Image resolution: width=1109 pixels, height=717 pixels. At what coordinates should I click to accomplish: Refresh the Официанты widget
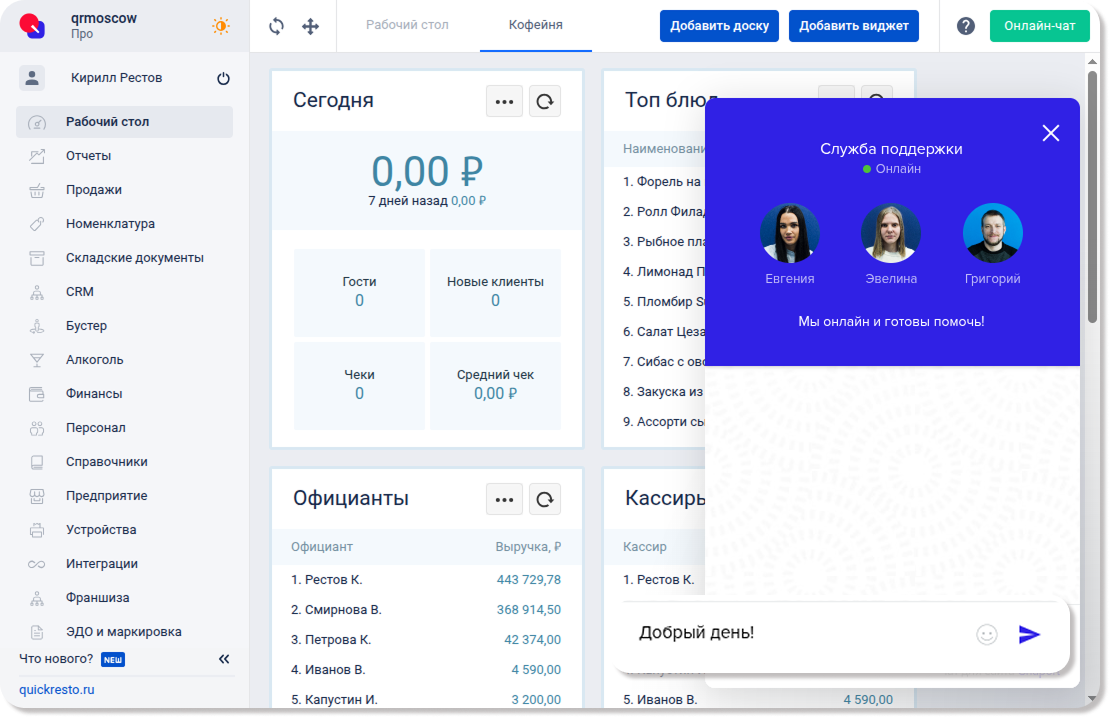tap(545, 499)
